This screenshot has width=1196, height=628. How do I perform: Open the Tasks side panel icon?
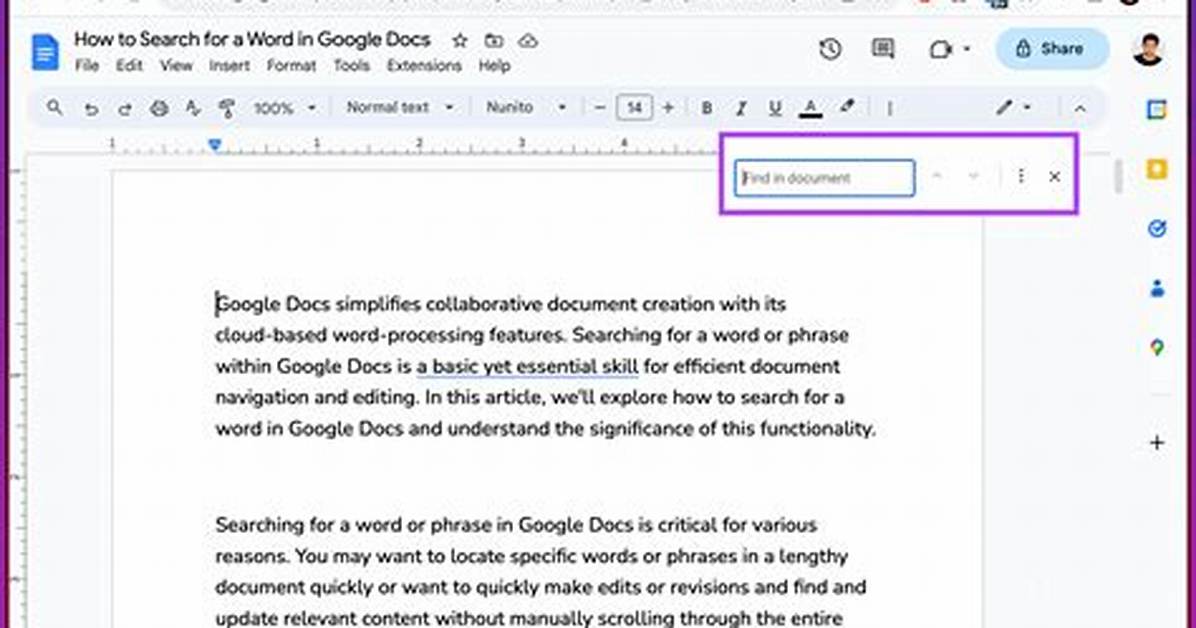(x=1157, y=228)
